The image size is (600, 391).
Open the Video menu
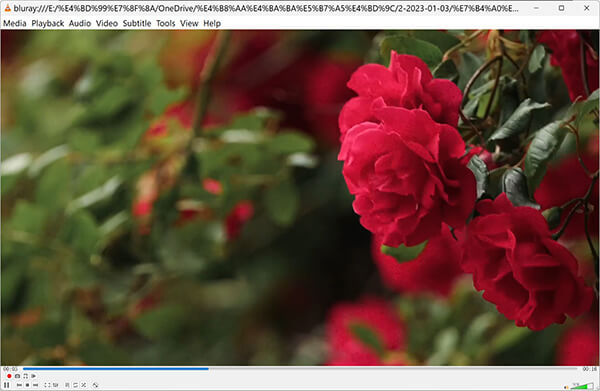click(x=107, y=23)
